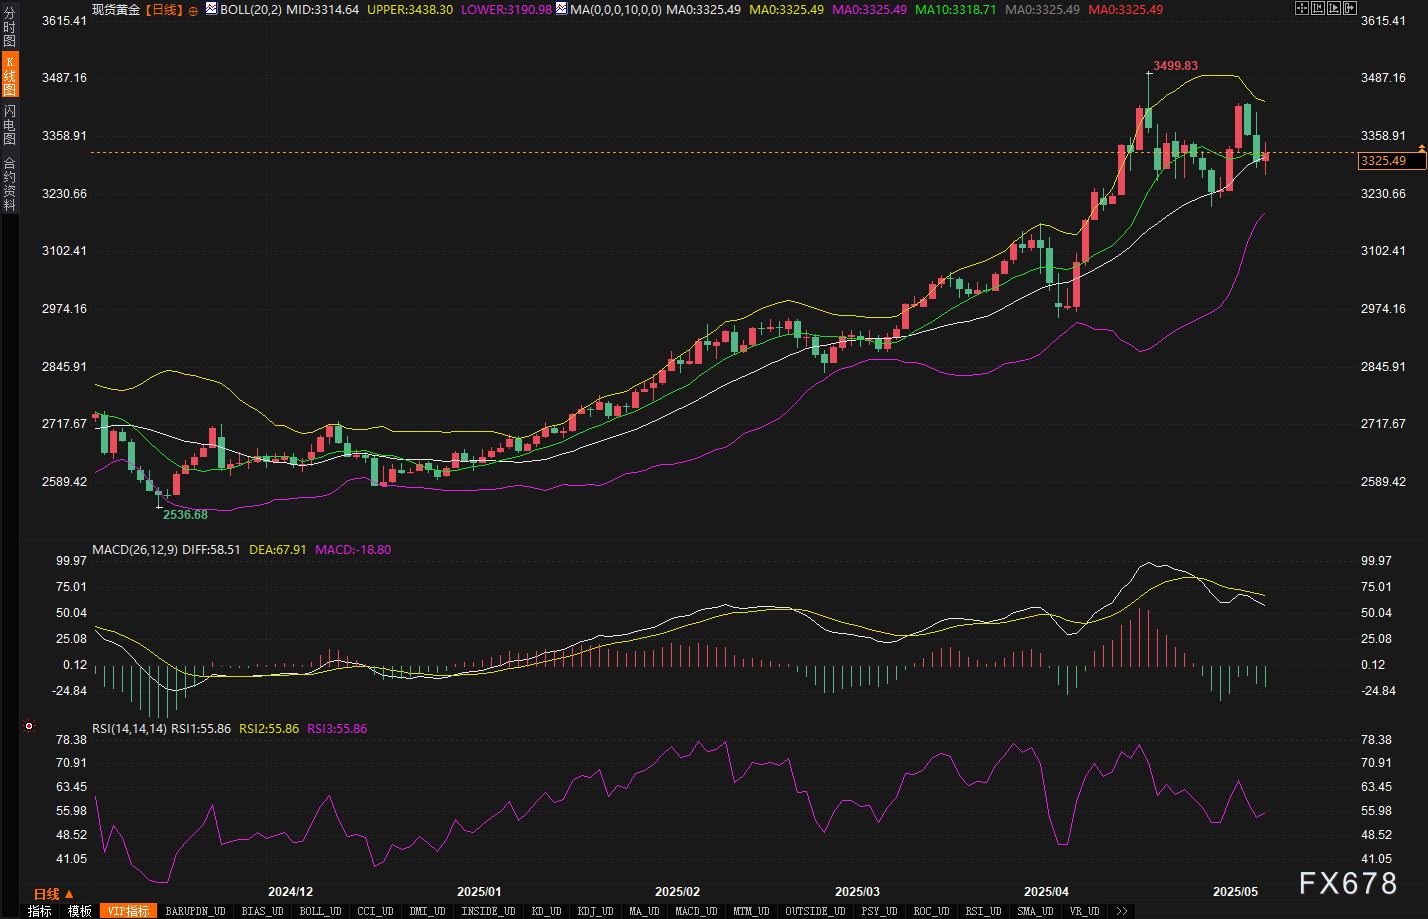Click the crosshair icon in top-right toolbar
The image size is (1428, 919).
[x=1301, y=9]
